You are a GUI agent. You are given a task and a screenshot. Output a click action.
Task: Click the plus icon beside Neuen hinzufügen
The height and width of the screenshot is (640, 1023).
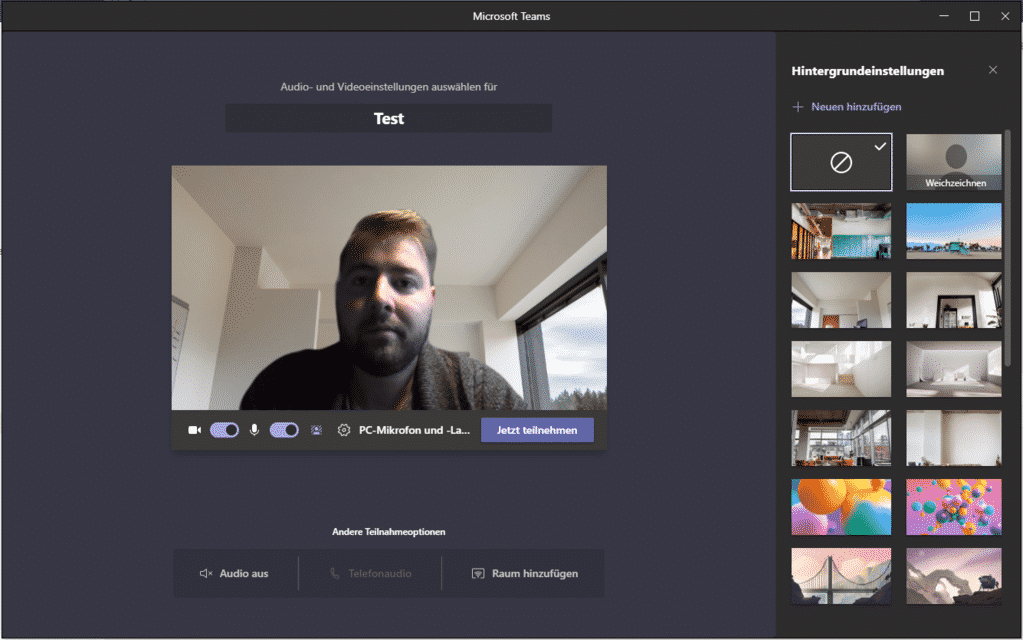798,106
